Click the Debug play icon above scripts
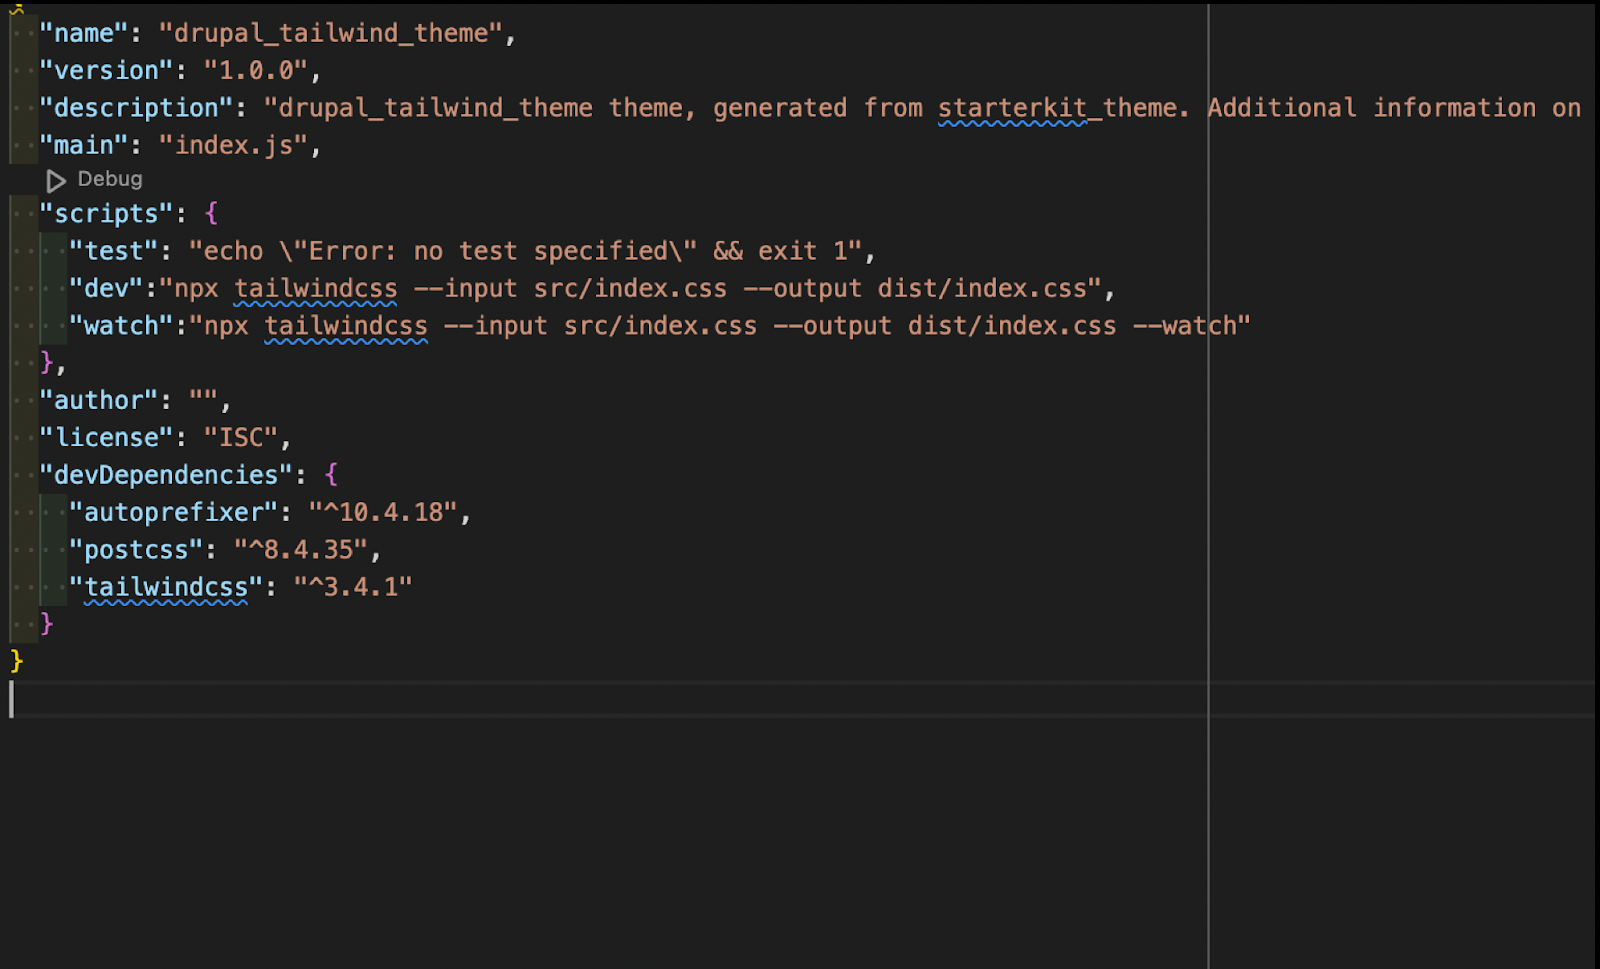This screenshot has width=1600, height=969. click(x=56, y=180)
